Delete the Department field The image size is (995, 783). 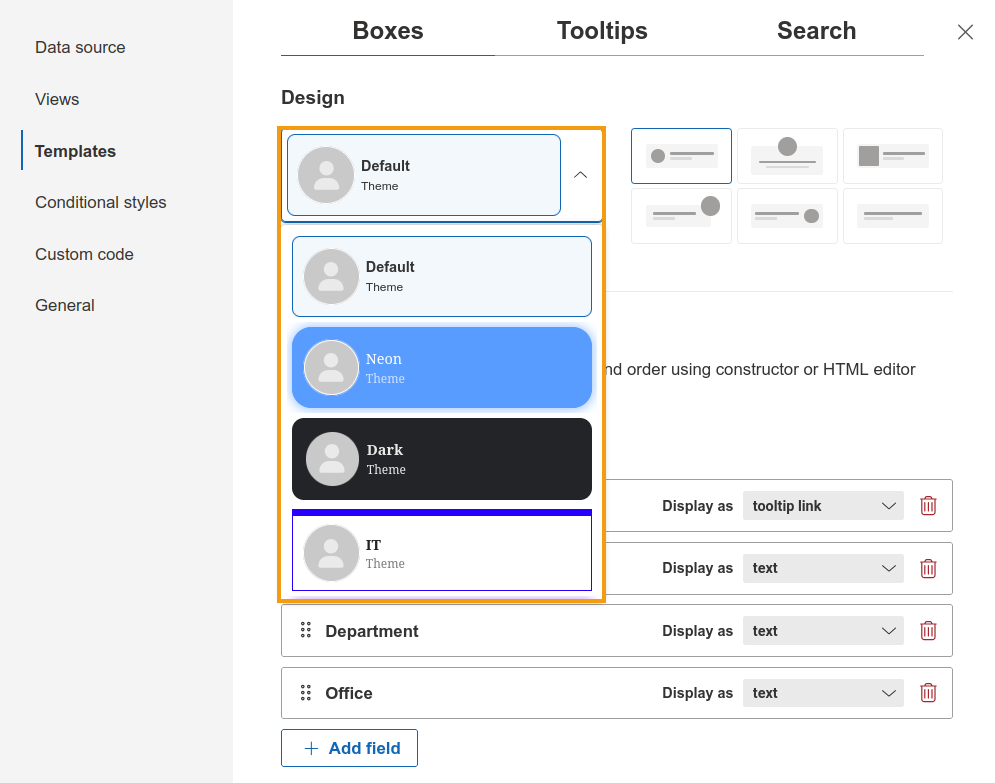[928, 631]
